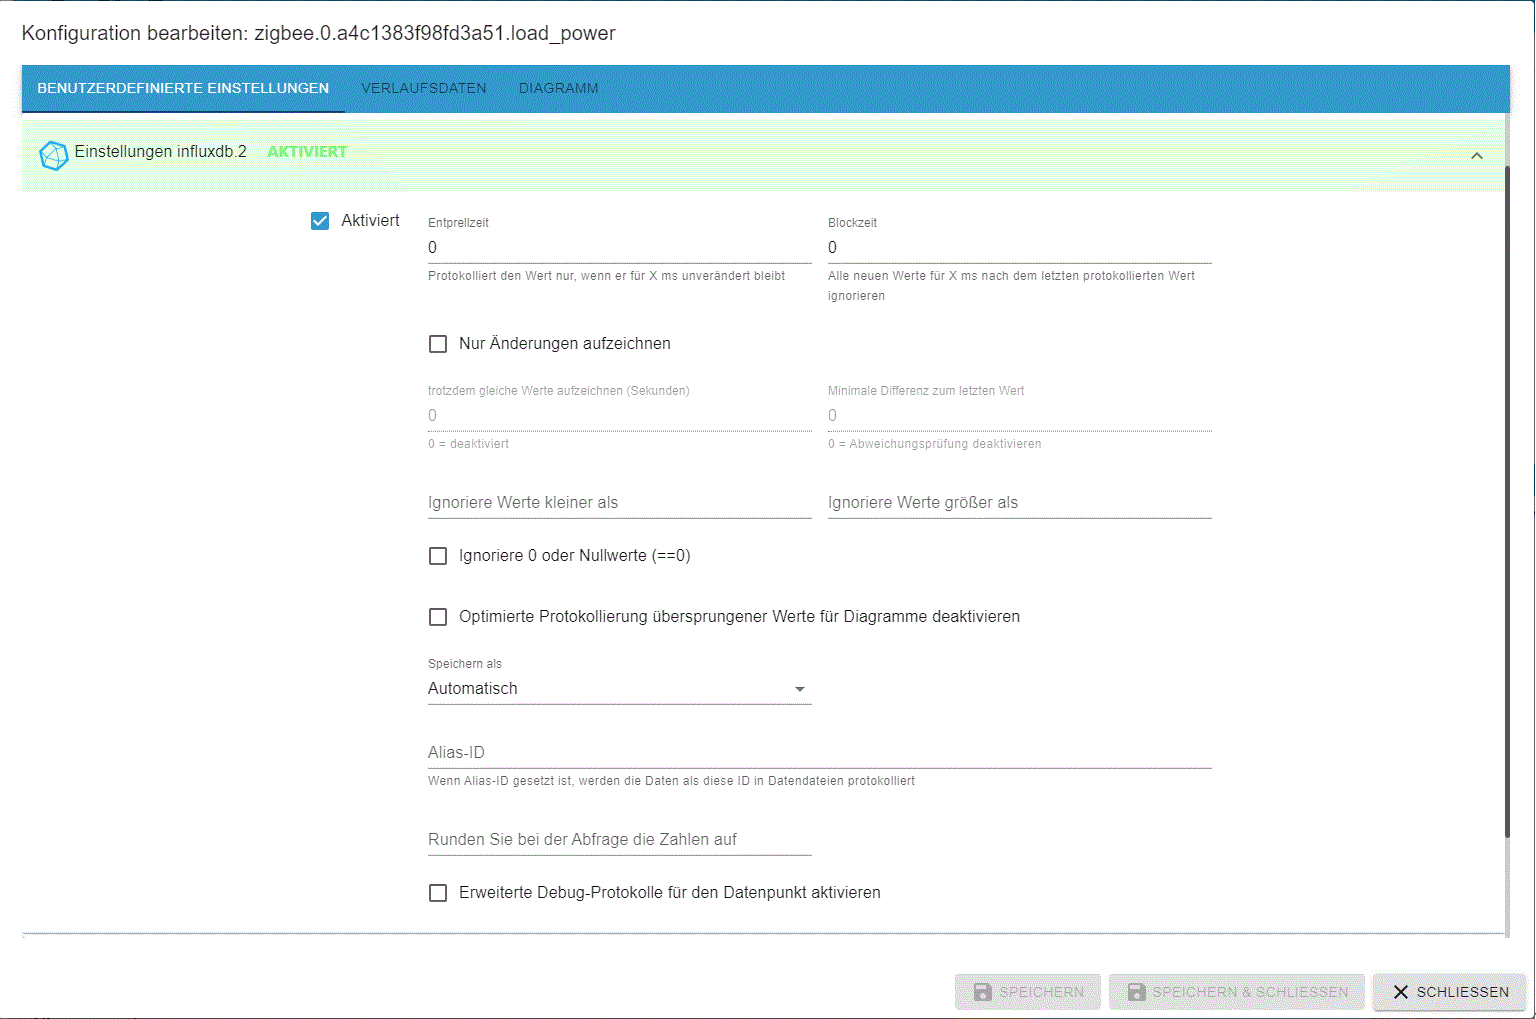The image size is (1536, 1019).
Task: Click the Speichern button
Action: [1028, 992]
